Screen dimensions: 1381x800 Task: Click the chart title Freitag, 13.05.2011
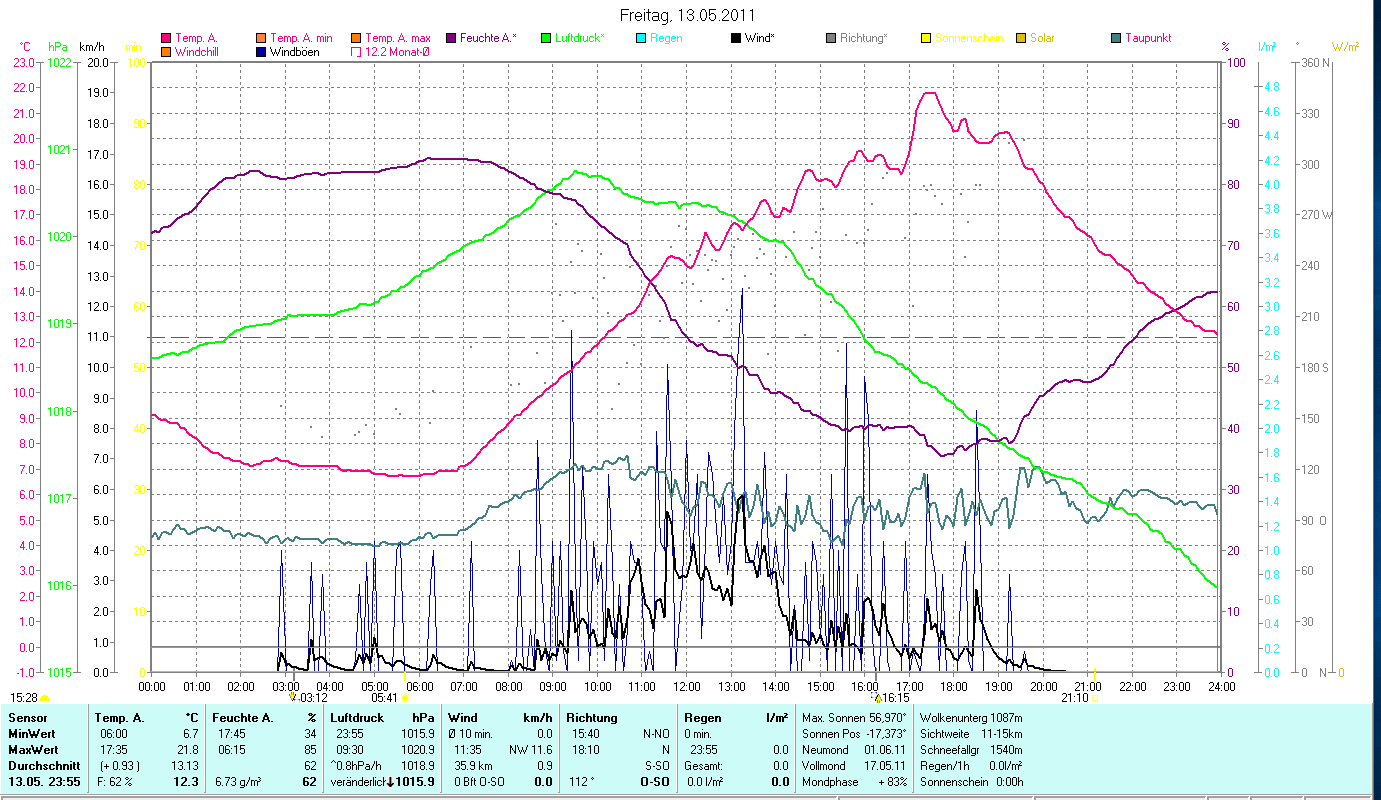point(688,15)
